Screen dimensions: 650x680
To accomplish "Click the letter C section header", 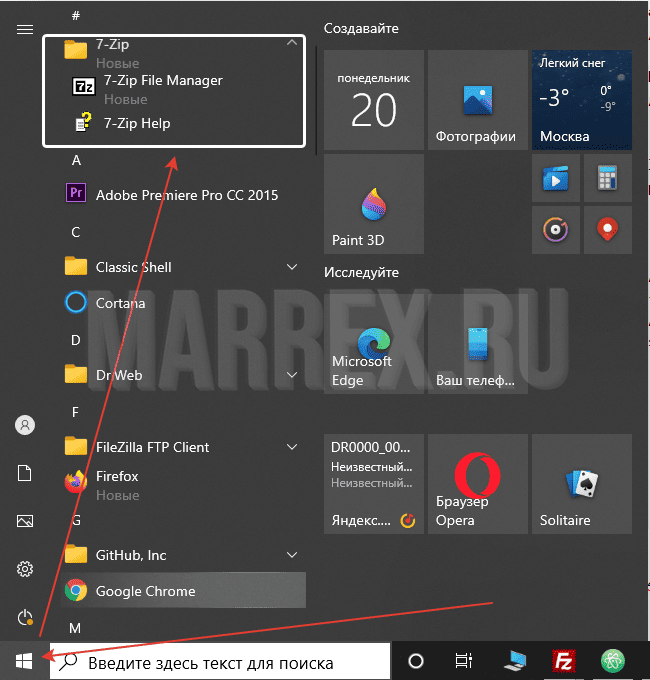I will tap(76, 232).
